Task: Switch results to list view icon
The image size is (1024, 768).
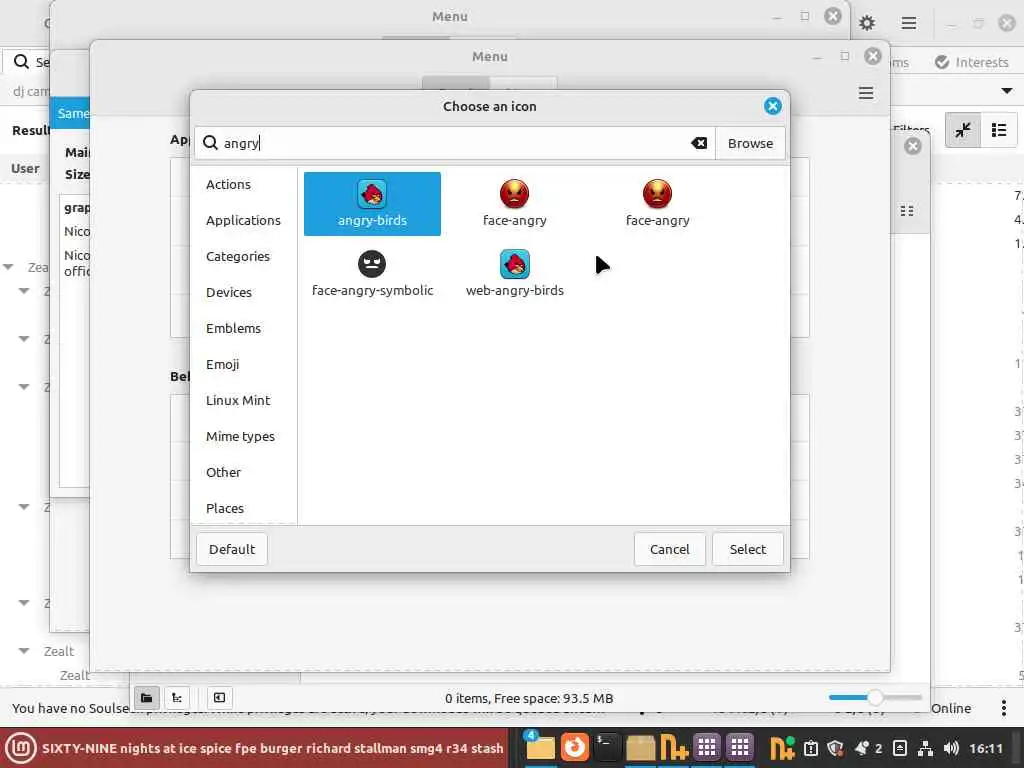Action: click(999, 130)
